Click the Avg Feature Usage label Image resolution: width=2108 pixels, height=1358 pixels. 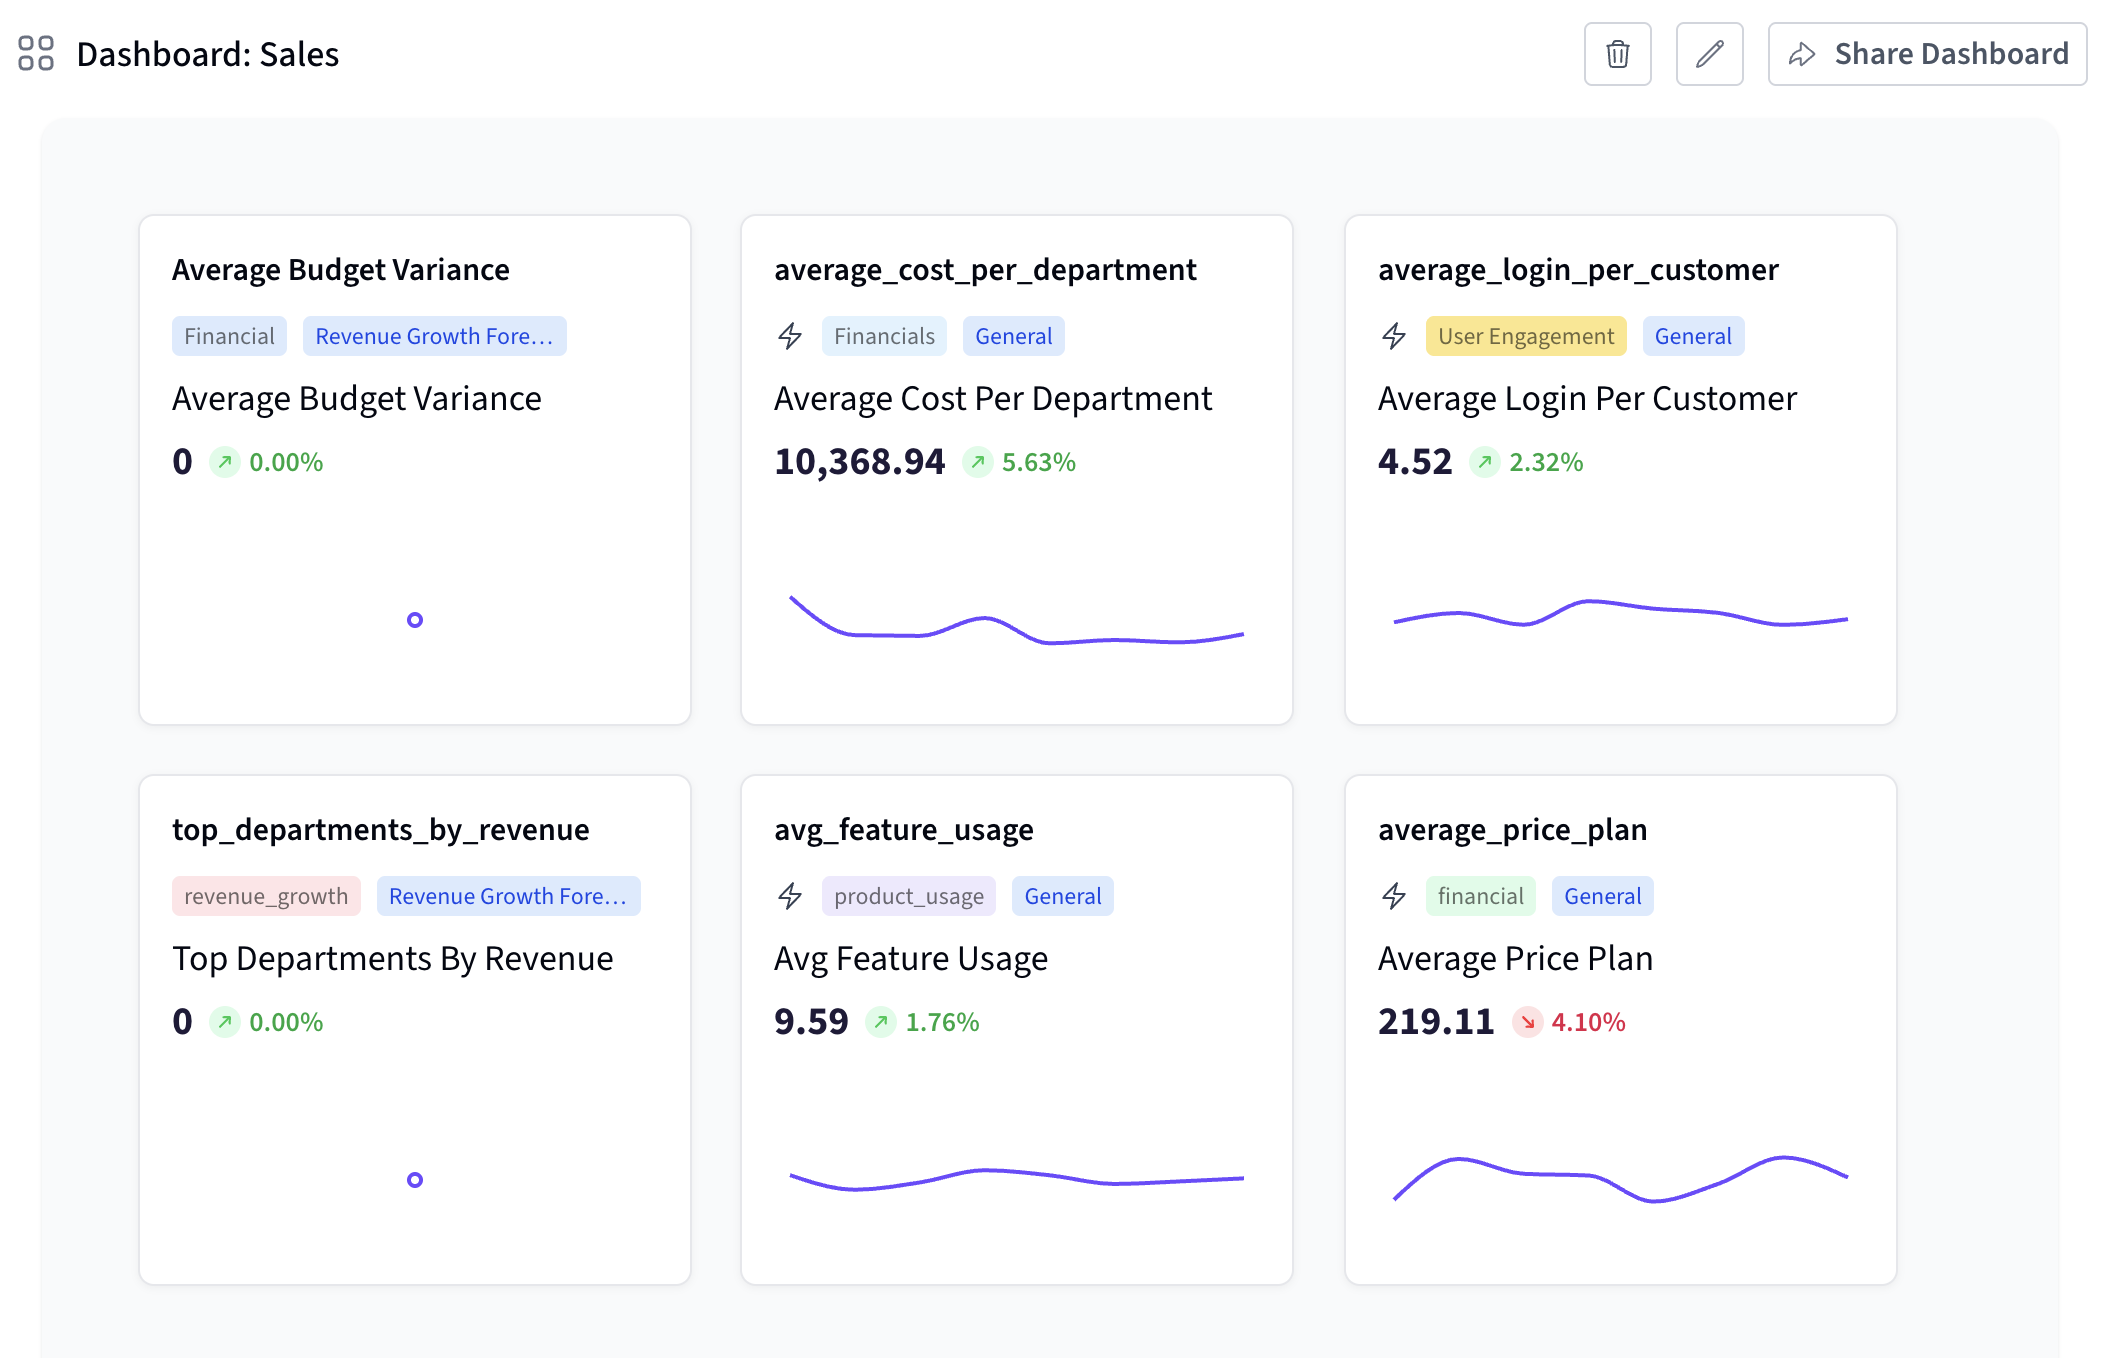tap(911, 959)
